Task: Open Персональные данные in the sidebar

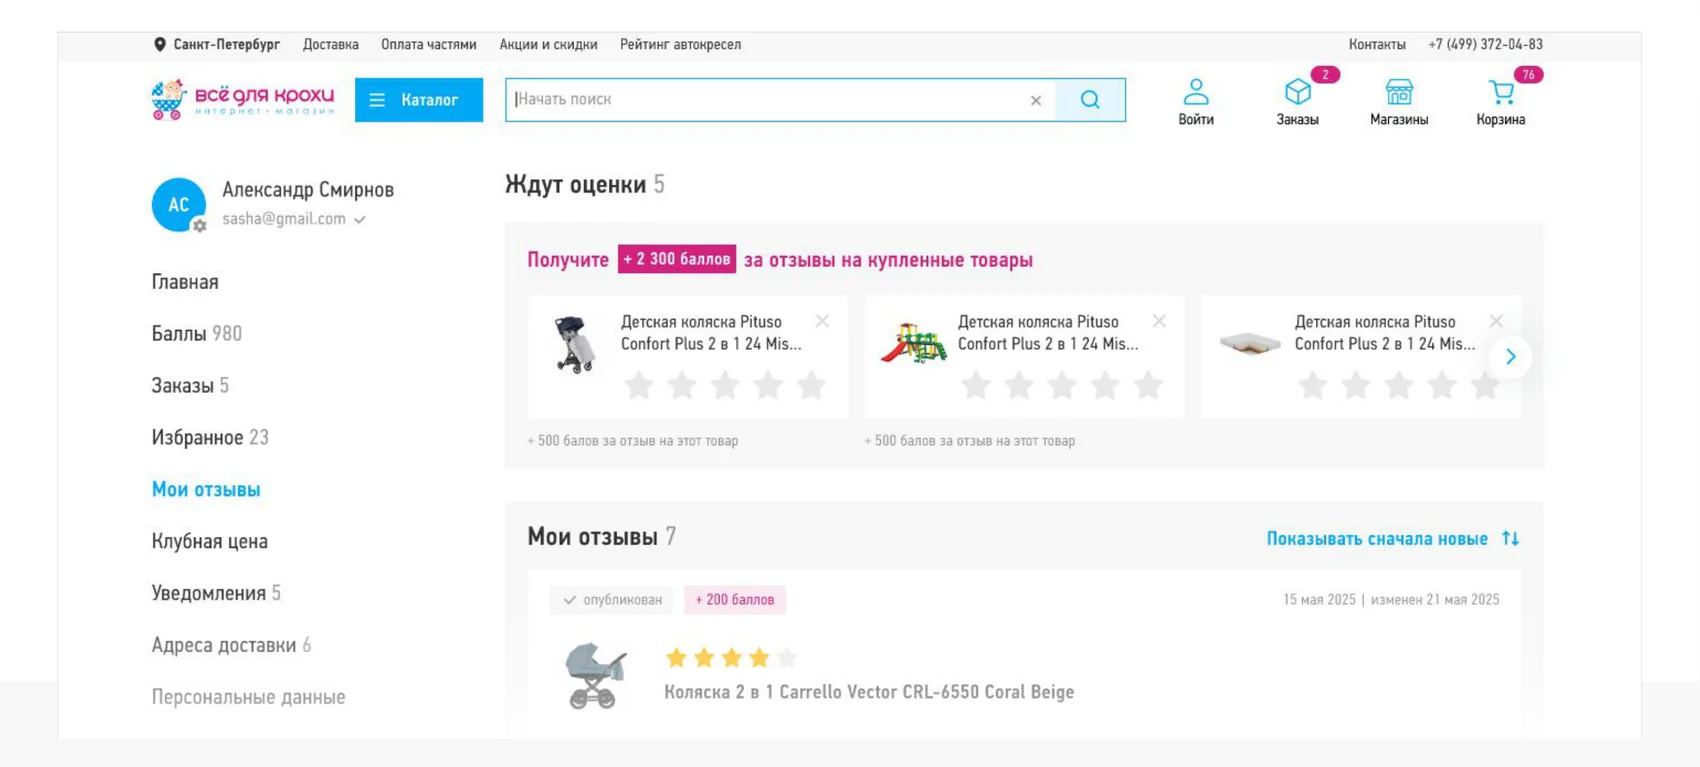Action: click(248, 698)
